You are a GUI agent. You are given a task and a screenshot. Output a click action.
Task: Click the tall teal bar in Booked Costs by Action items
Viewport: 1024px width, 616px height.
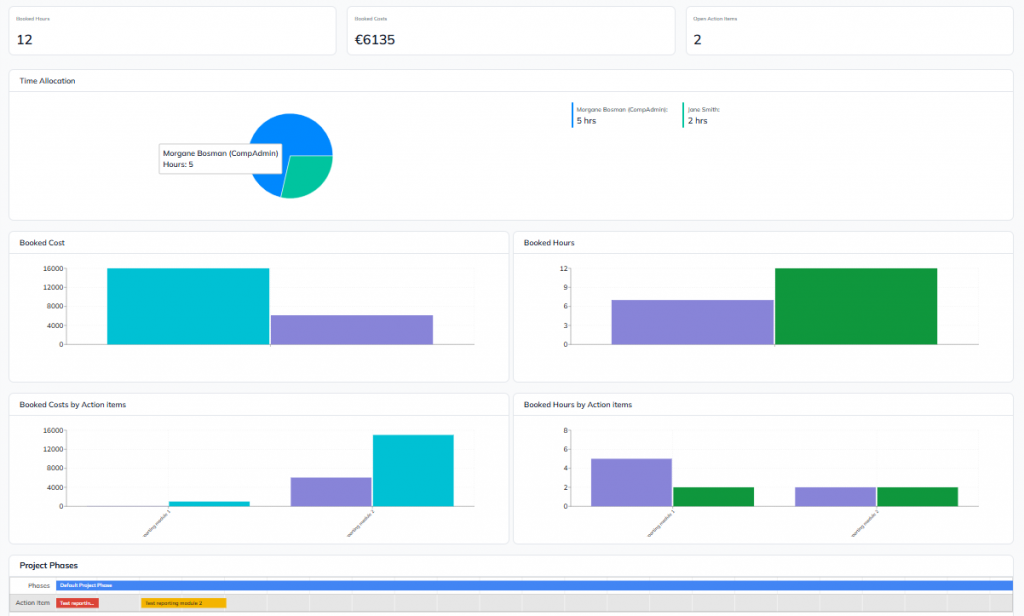pos(413,470)
